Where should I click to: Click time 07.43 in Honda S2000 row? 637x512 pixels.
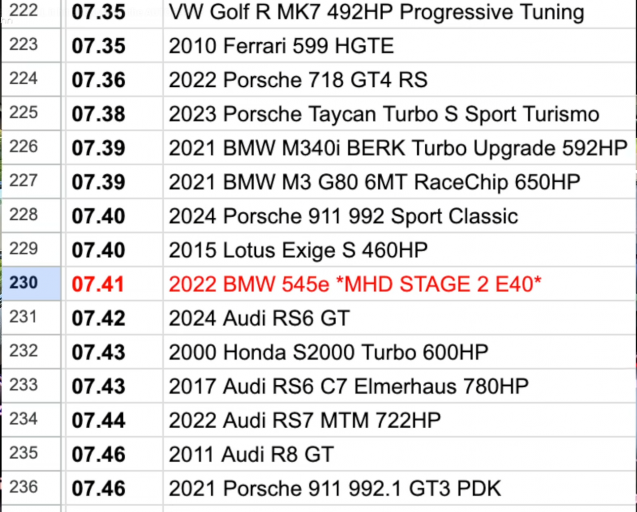pos(114,352)
